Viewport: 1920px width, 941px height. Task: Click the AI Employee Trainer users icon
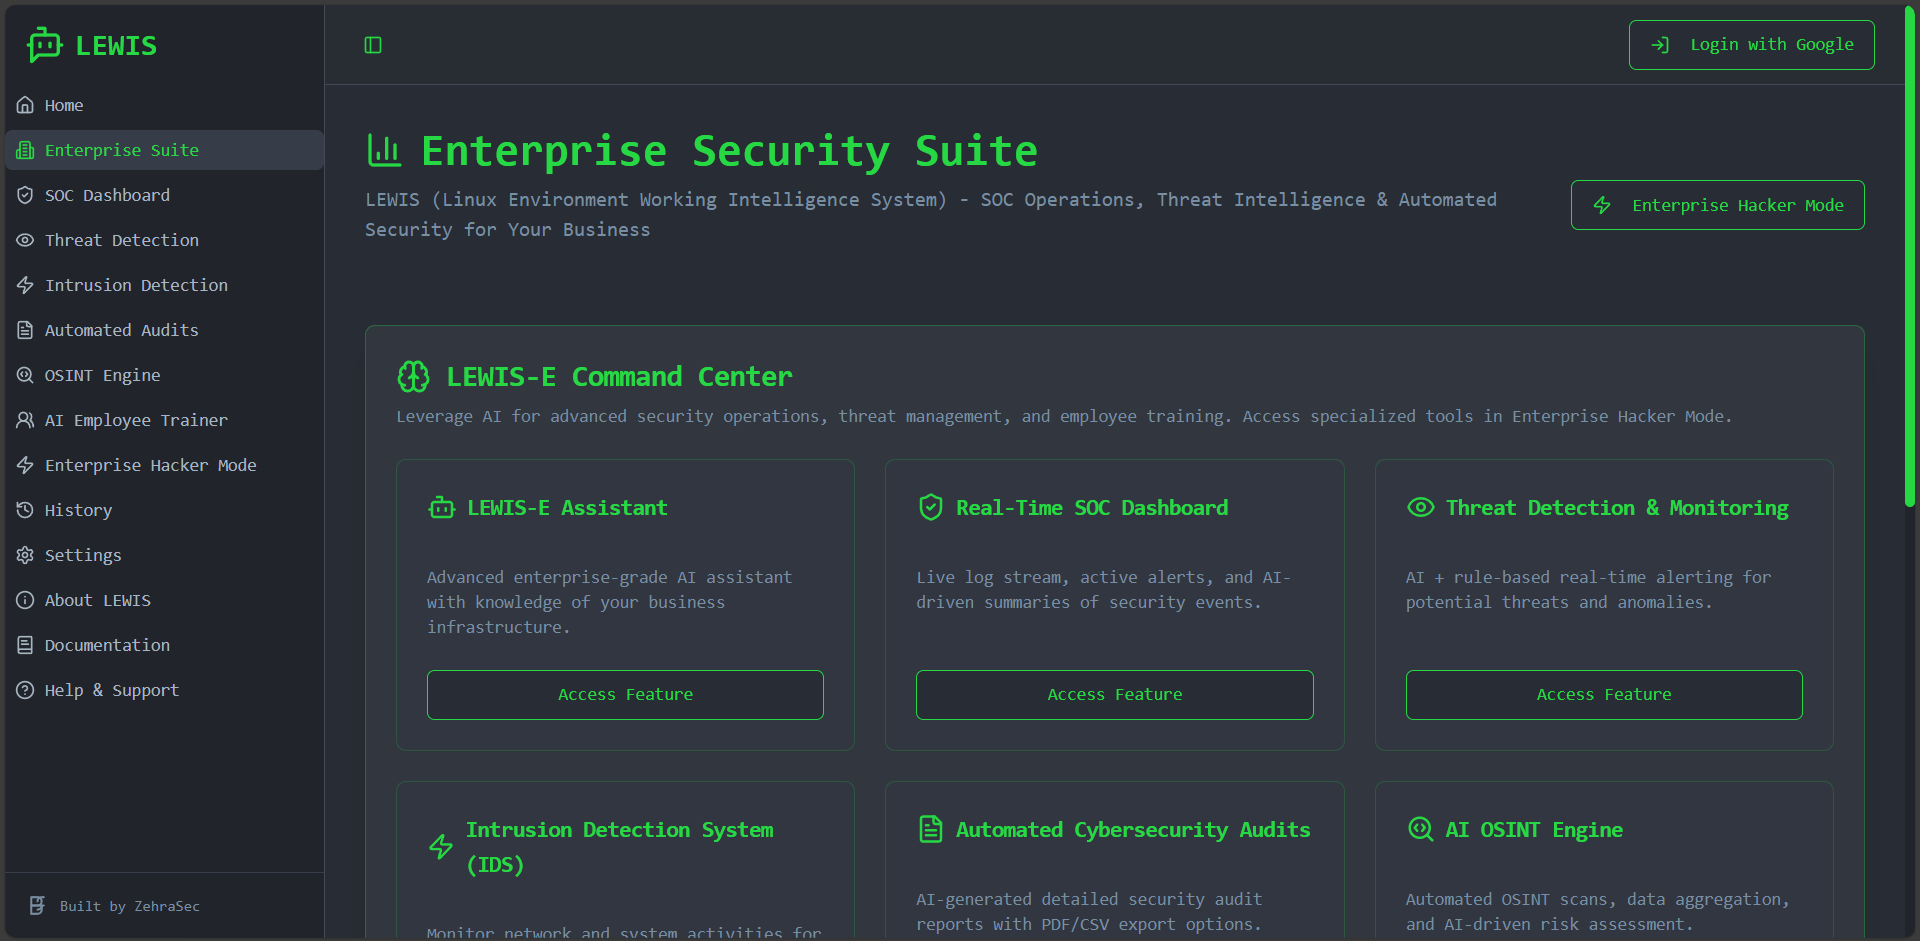point(25,420)
